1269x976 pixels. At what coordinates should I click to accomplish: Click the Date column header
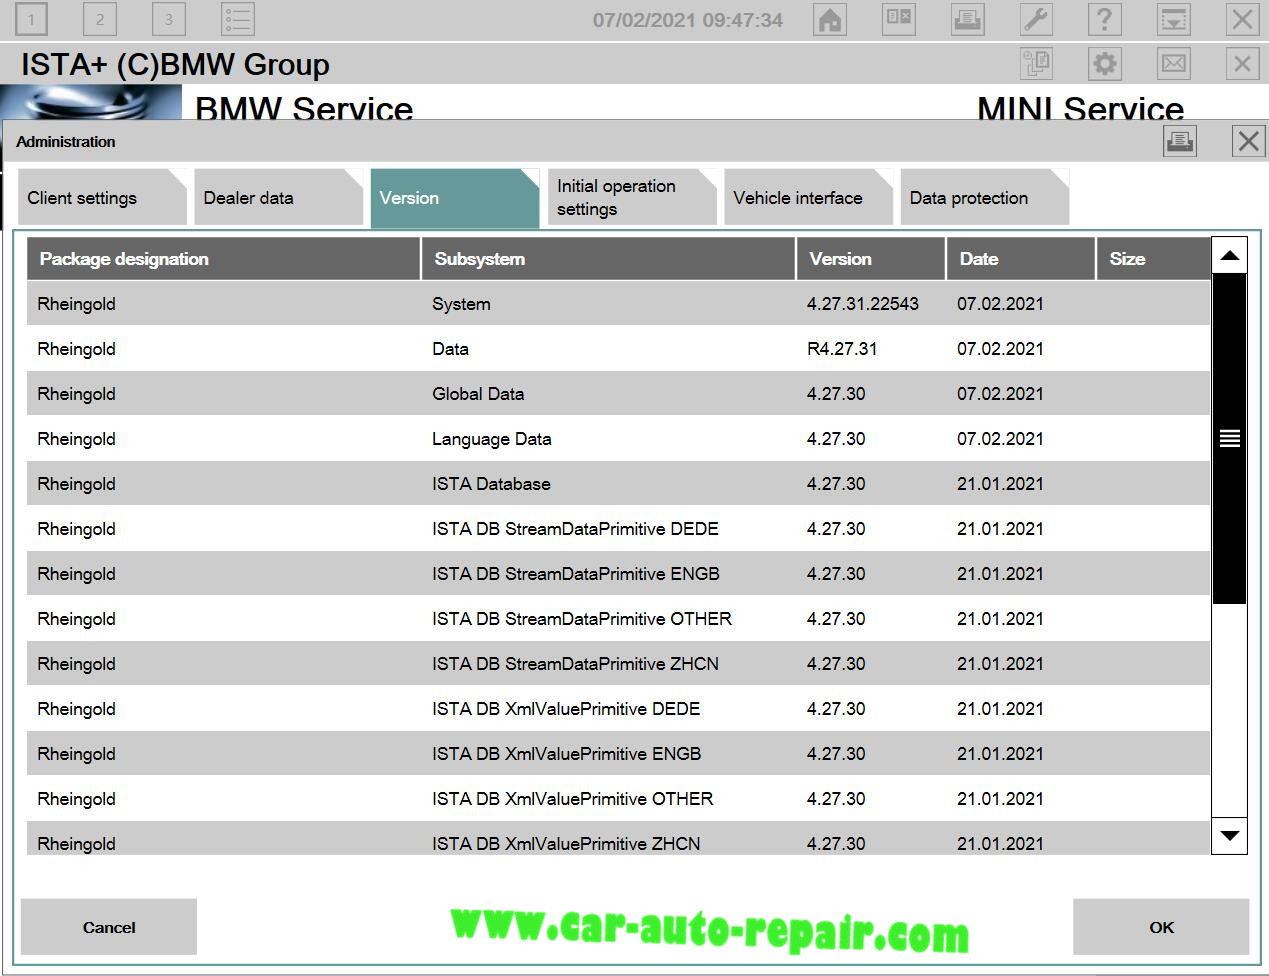(1021, 259)
